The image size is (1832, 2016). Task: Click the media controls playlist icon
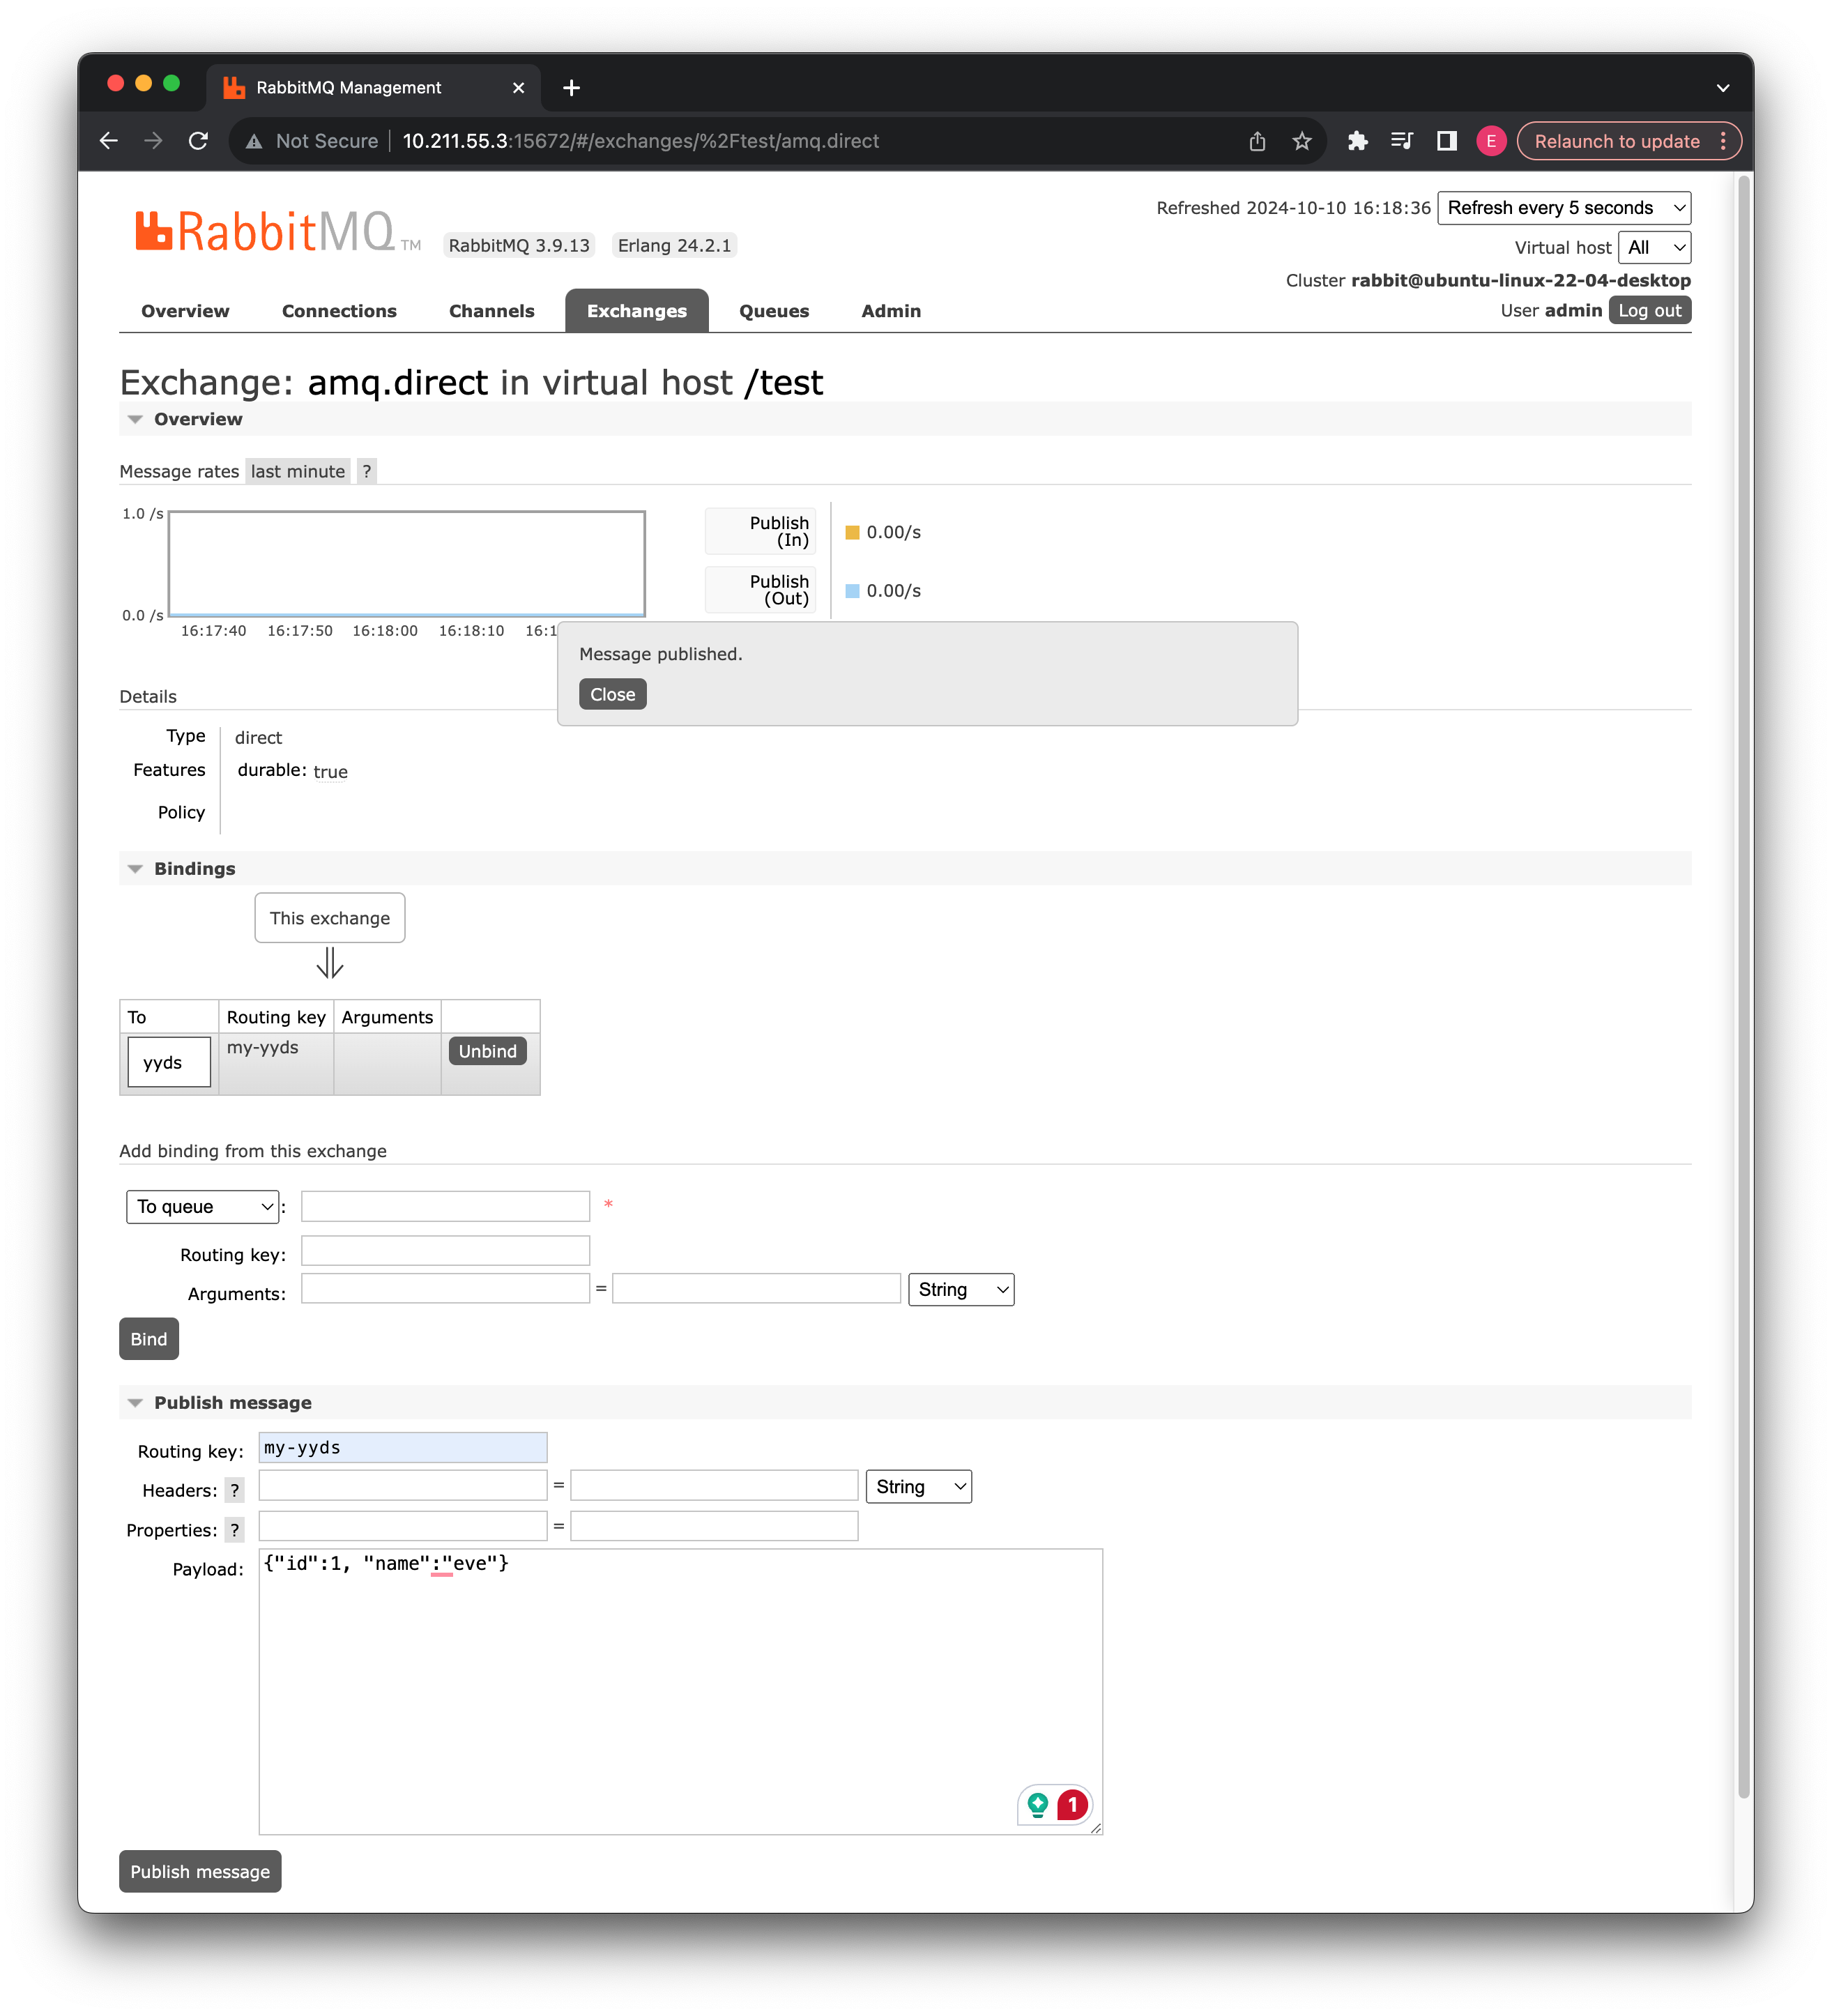click(x=1401, y=141)
